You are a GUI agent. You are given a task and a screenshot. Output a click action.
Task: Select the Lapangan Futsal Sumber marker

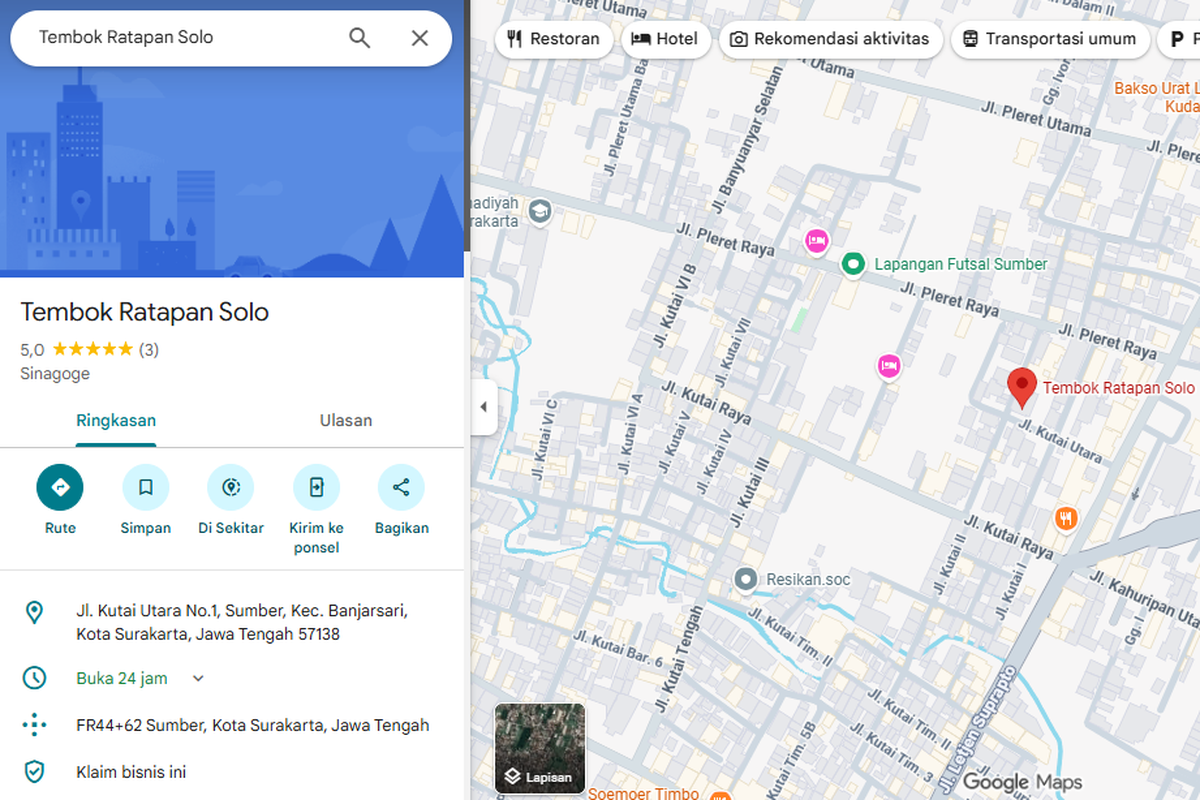coord(852,263)
